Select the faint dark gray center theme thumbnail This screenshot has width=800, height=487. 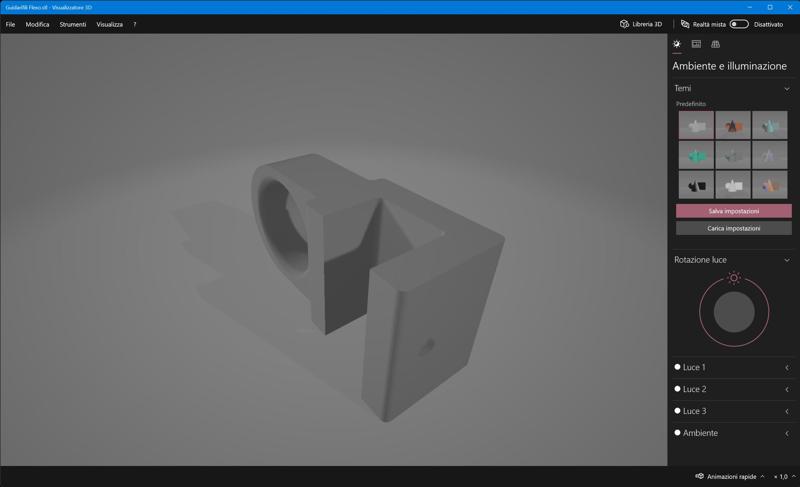[x=733, y=155]
